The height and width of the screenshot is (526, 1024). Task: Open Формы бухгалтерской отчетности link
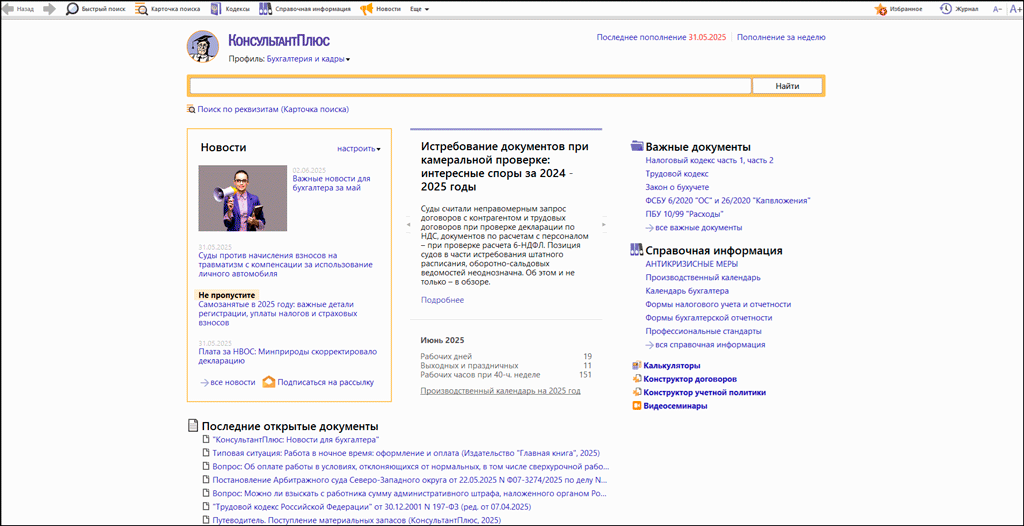click(x=709, y=318)
